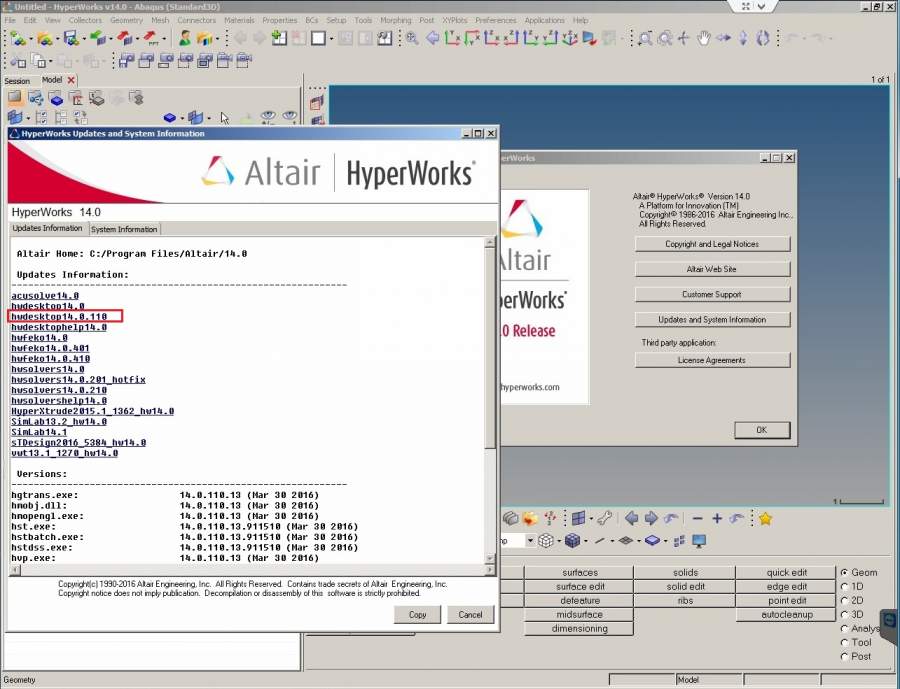Open the Morphing menu
Viewport: 900px width, 689px height.
395,20
